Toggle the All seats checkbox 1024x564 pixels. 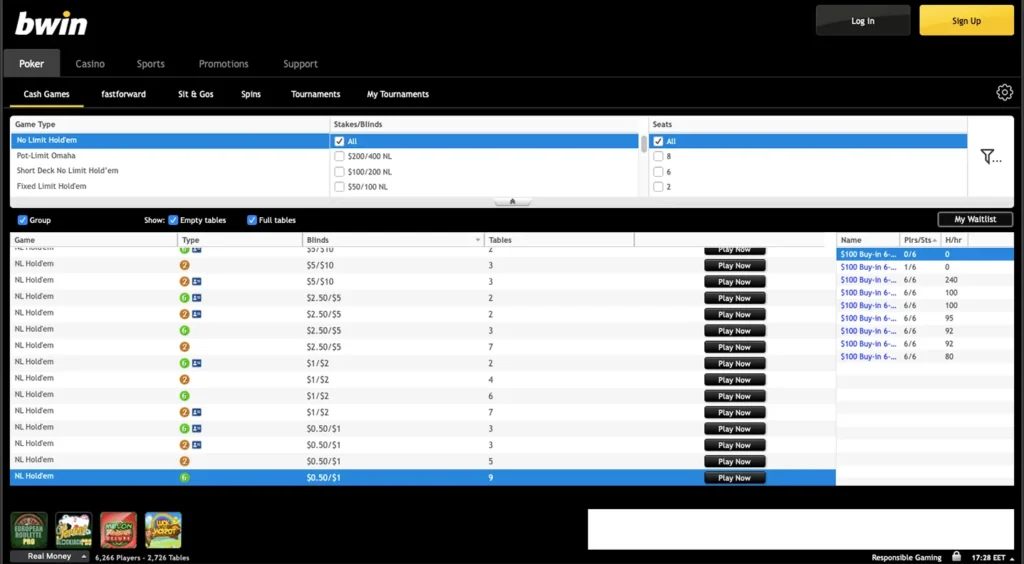click(x=658, y=141)
